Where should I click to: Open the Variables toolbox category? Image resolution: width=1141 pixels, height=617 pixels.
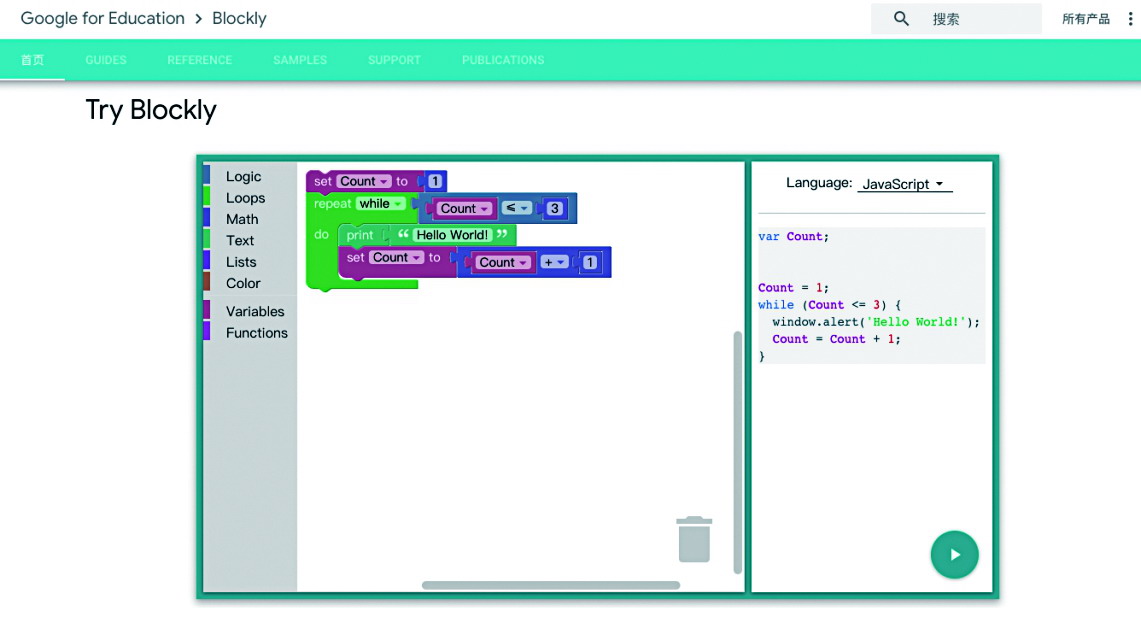click(x=250, y=311)
